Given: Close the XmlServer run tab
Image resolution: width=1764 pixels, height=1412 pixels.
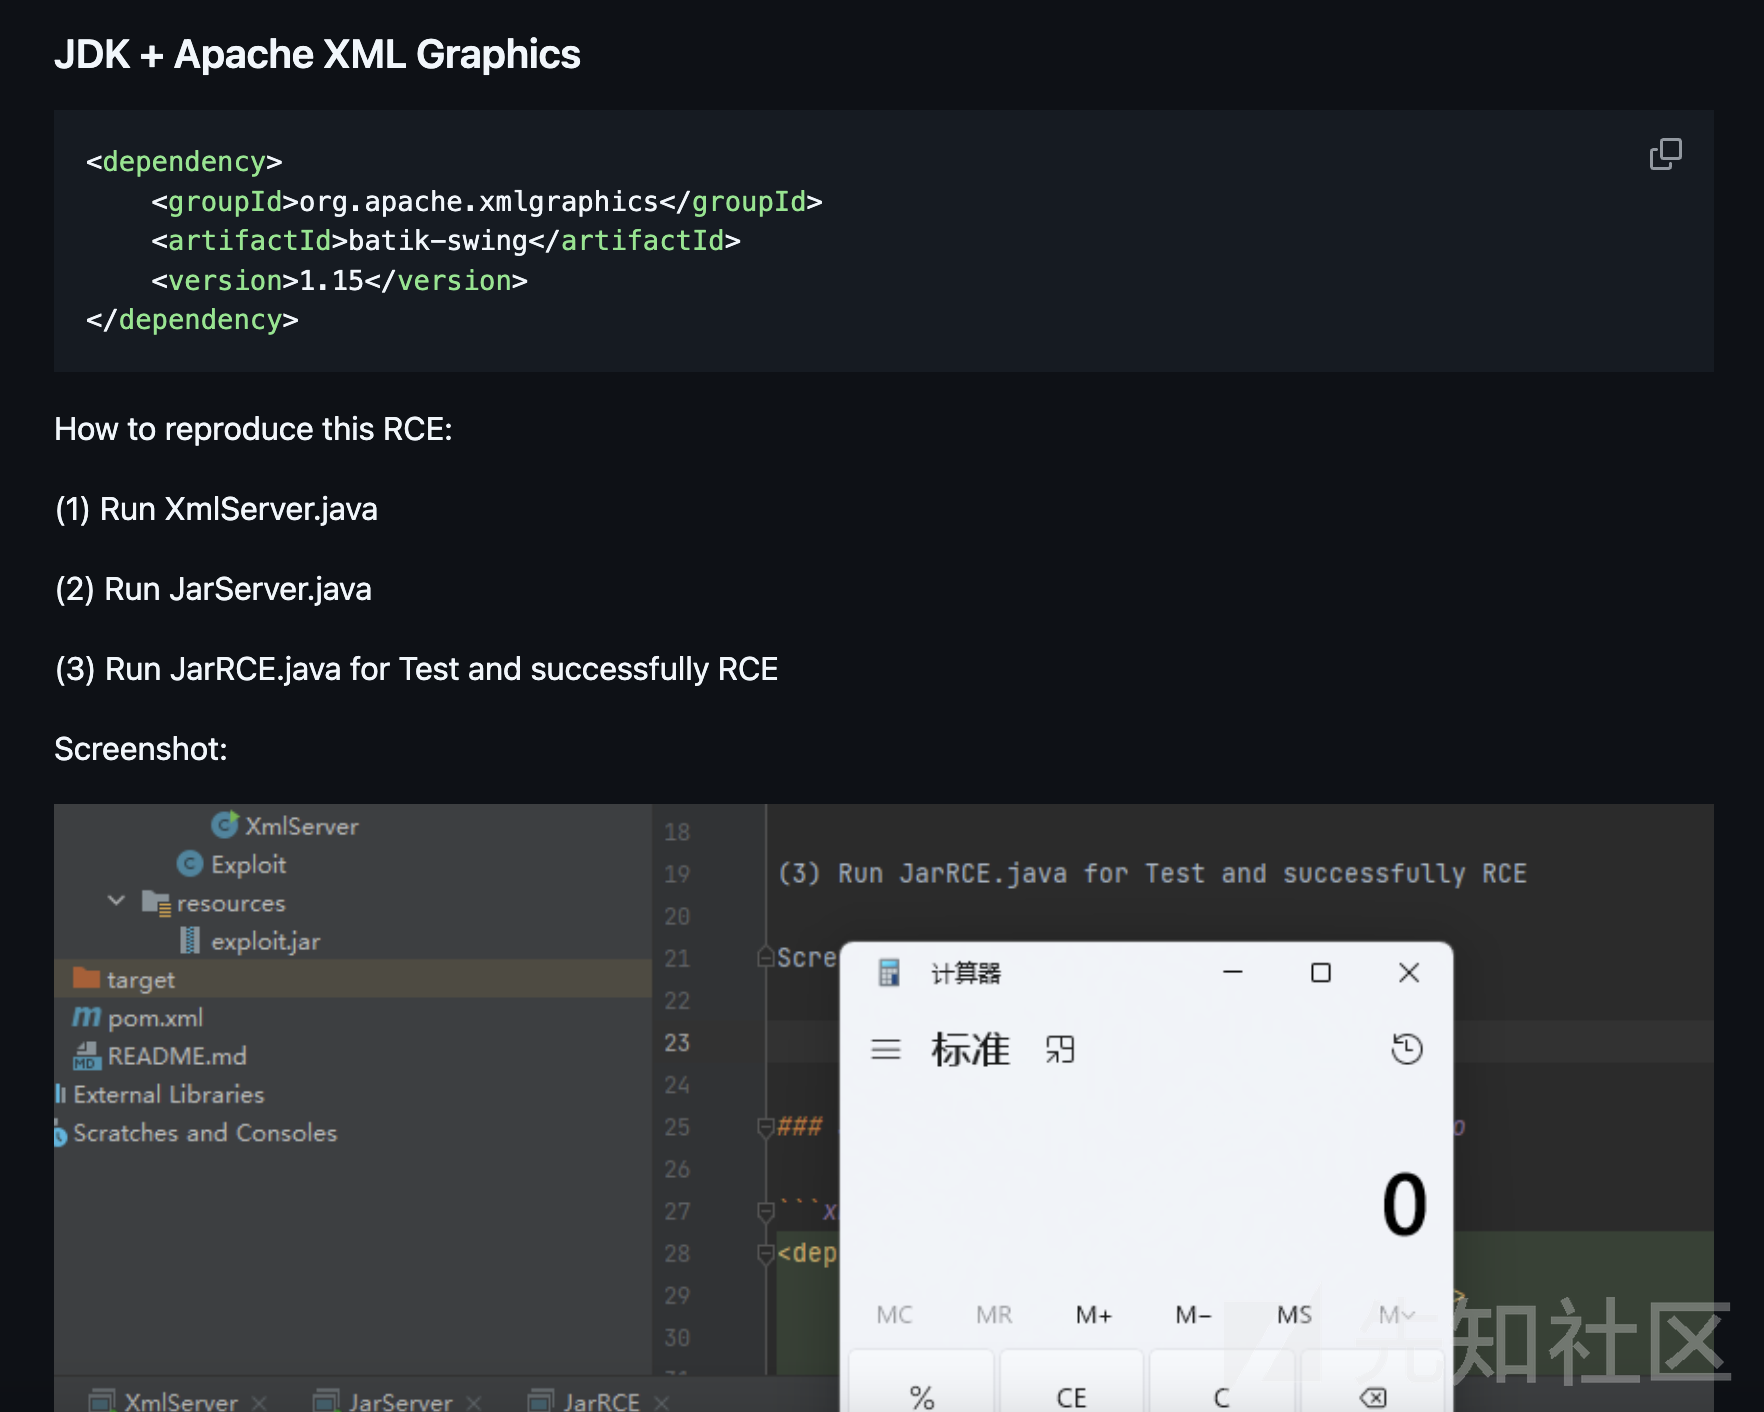Looking at the screenshot, I should point(260,1402).
